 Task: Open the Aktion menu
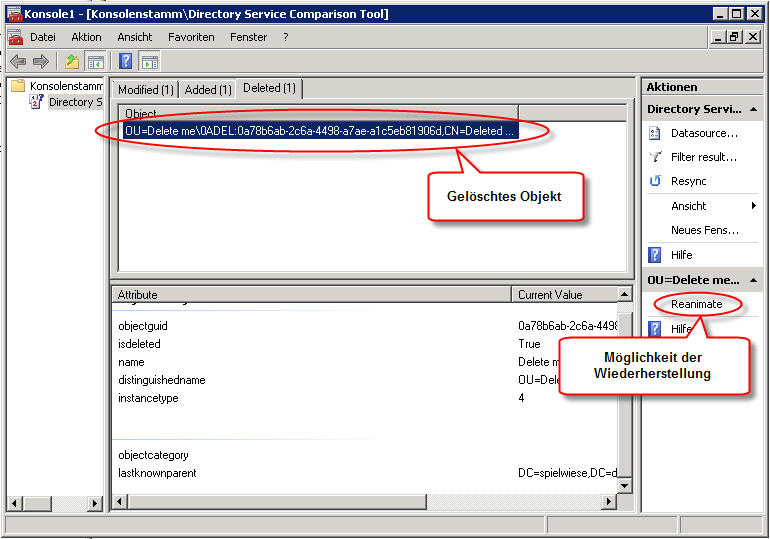pos(86,37)
